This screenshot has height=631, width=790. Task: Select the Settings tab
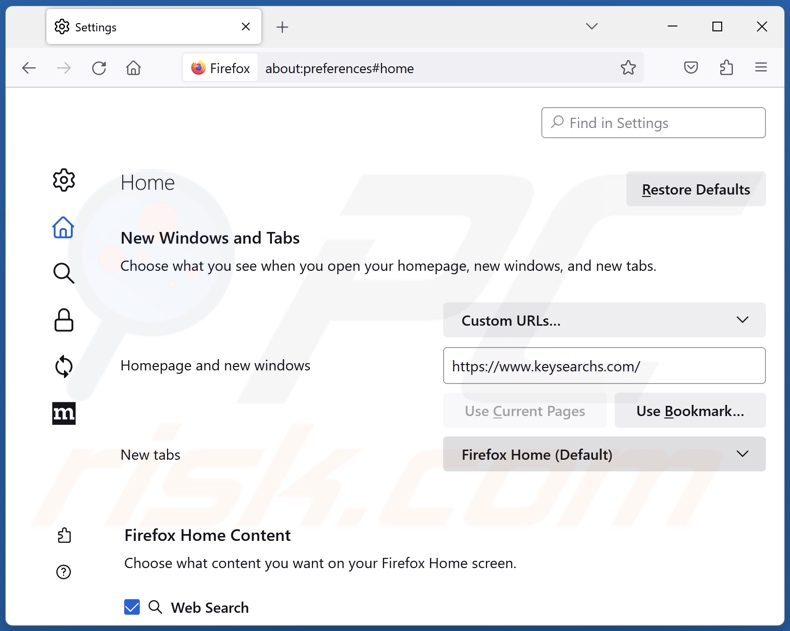coord(154,27)
